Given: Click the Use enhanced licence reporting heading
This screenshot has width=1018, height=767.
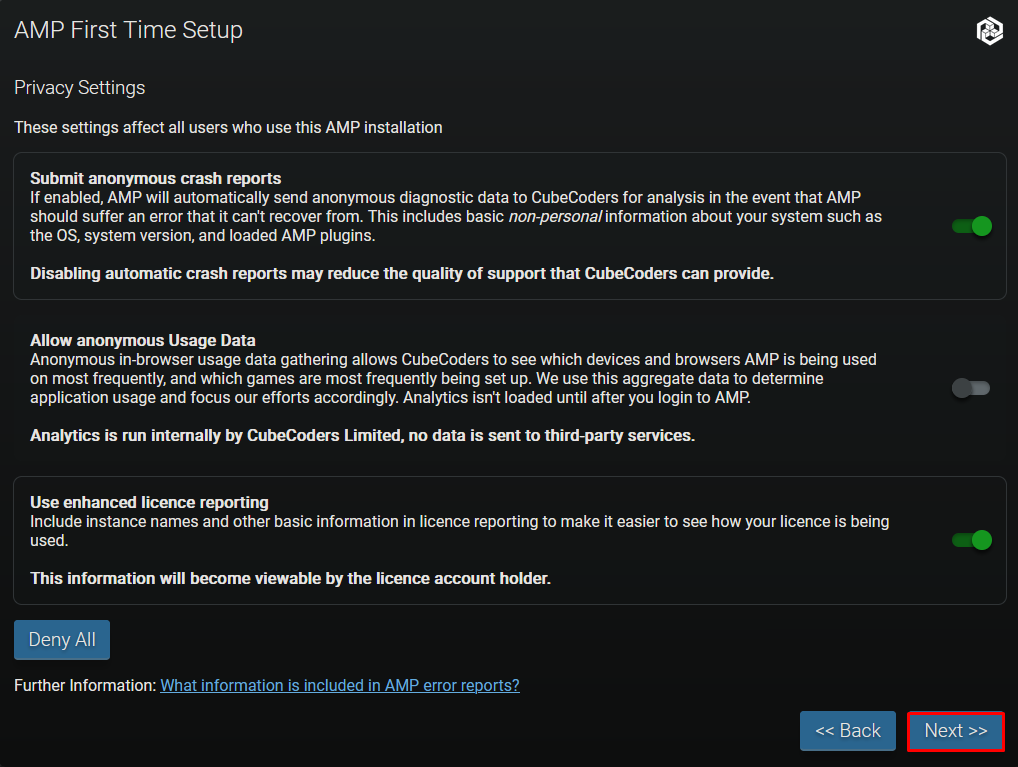Looking at the screenshot, I should tap(149, 502).
